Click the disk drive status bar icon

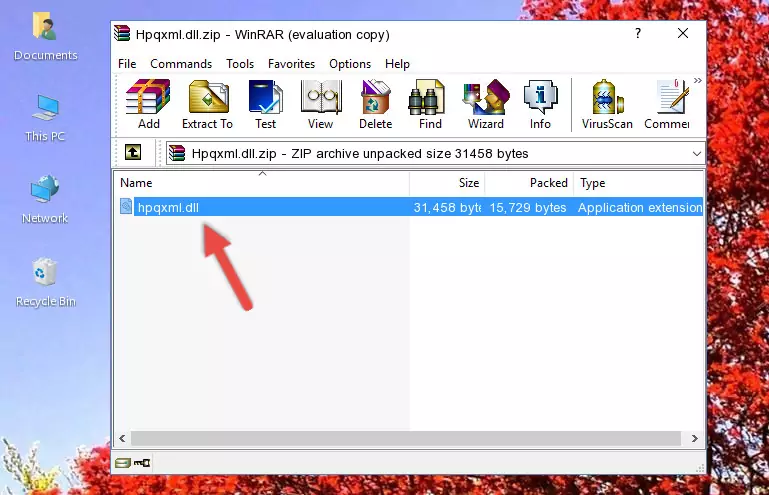(123, 462)
